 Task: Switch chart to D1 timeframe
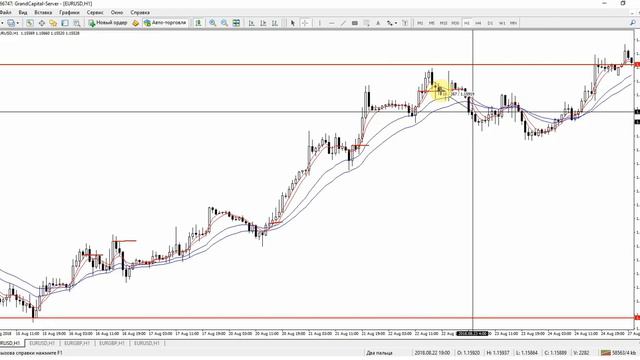pos(490,23)
